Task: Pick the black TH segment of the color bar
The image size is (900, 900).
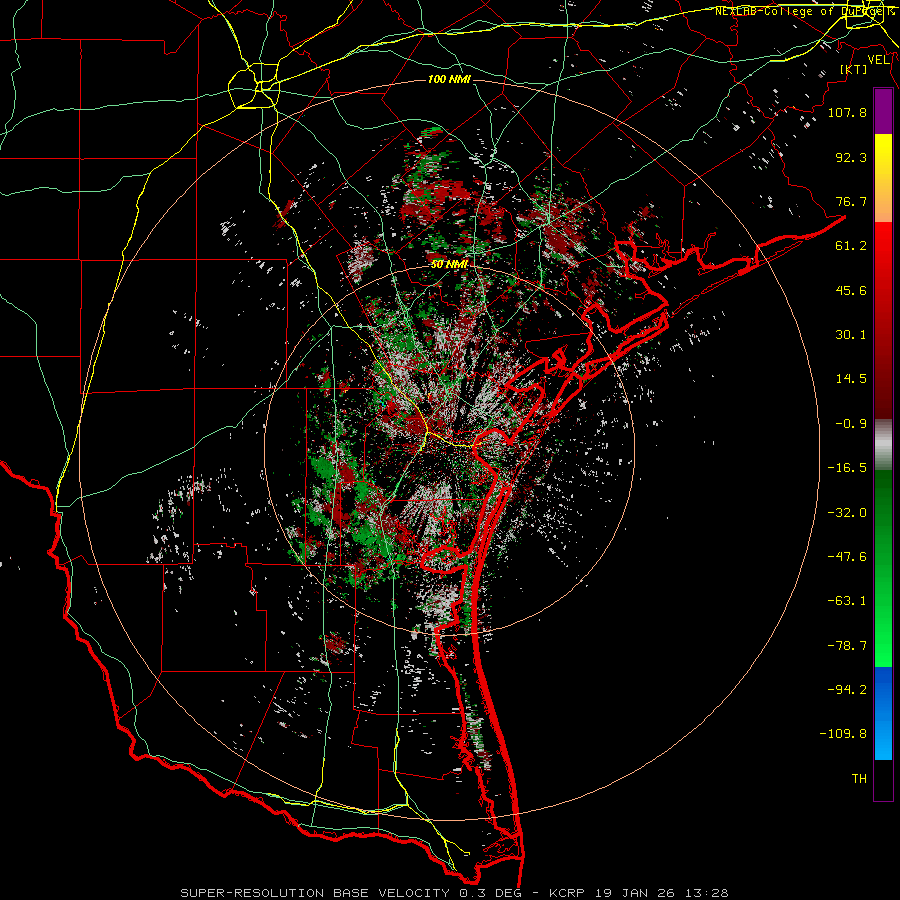Action: (x=883, y=779)
